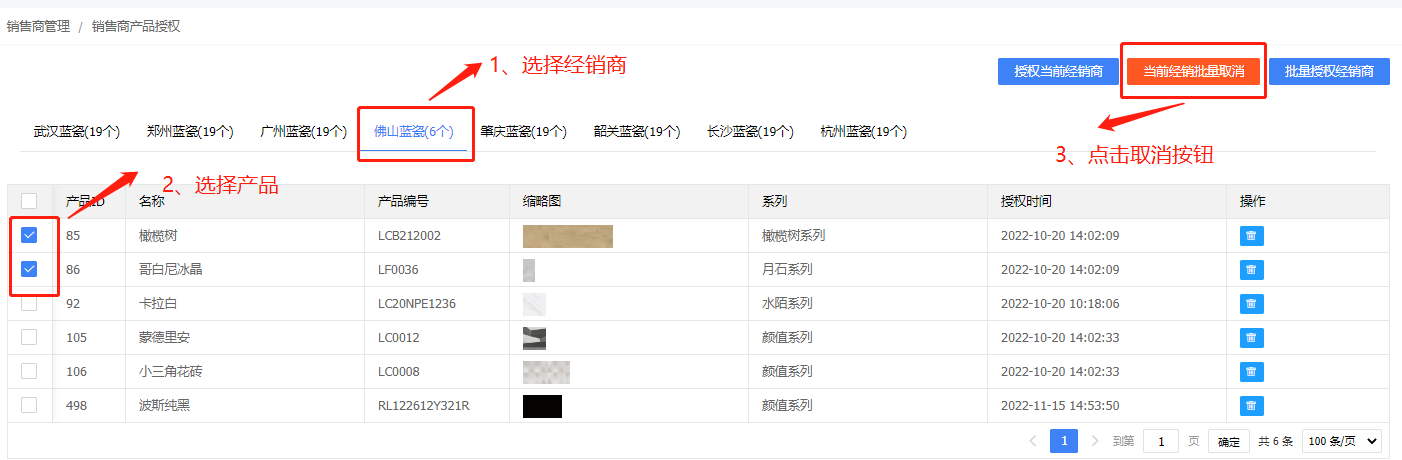Open the 橄榄树 product thumbnail image
The image size is (1402, 460).
[x=567, y=236]
